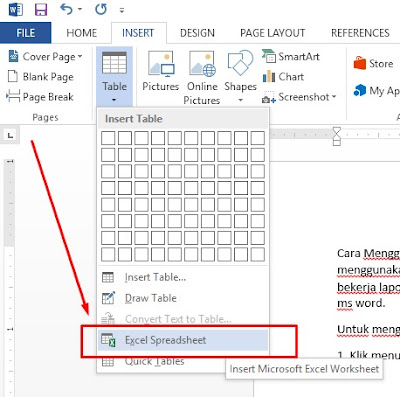Click the Pages group label
Screen dimensions: 400x397
pos(45,117)
